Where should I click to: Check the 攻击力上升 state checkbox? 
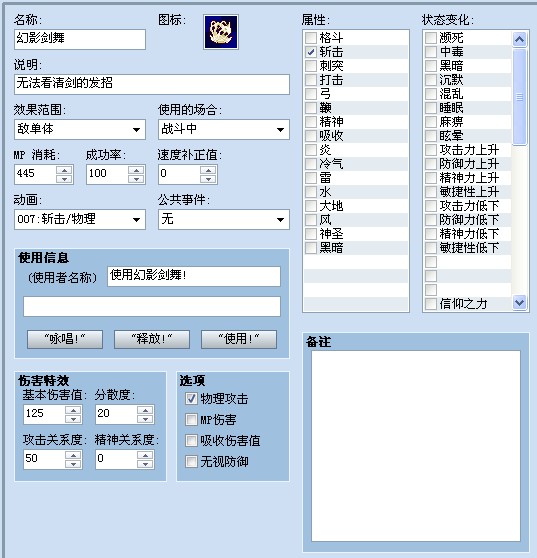point(431,150)
